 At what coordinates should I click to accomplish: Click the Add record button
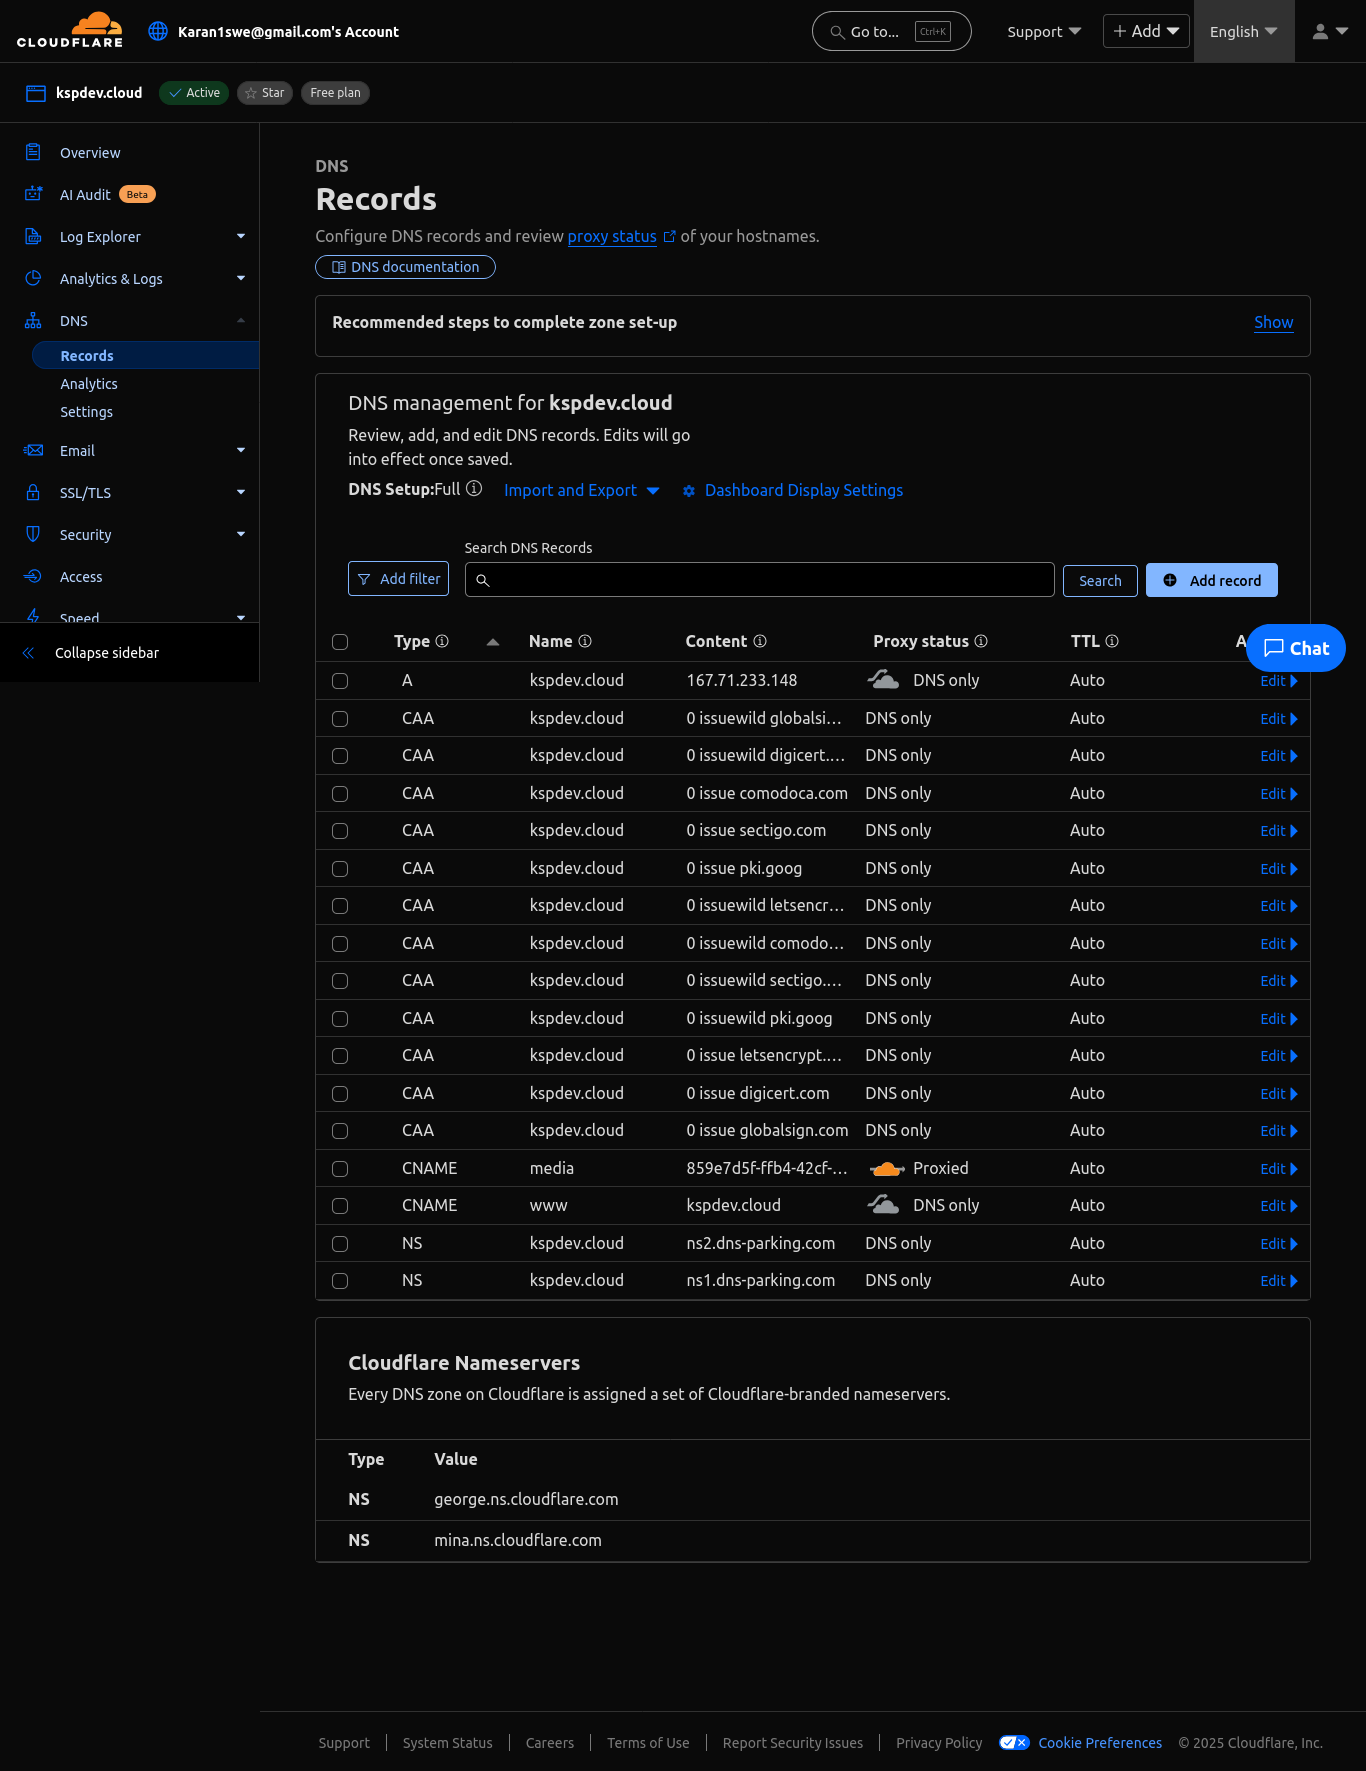pos(1211,580)
